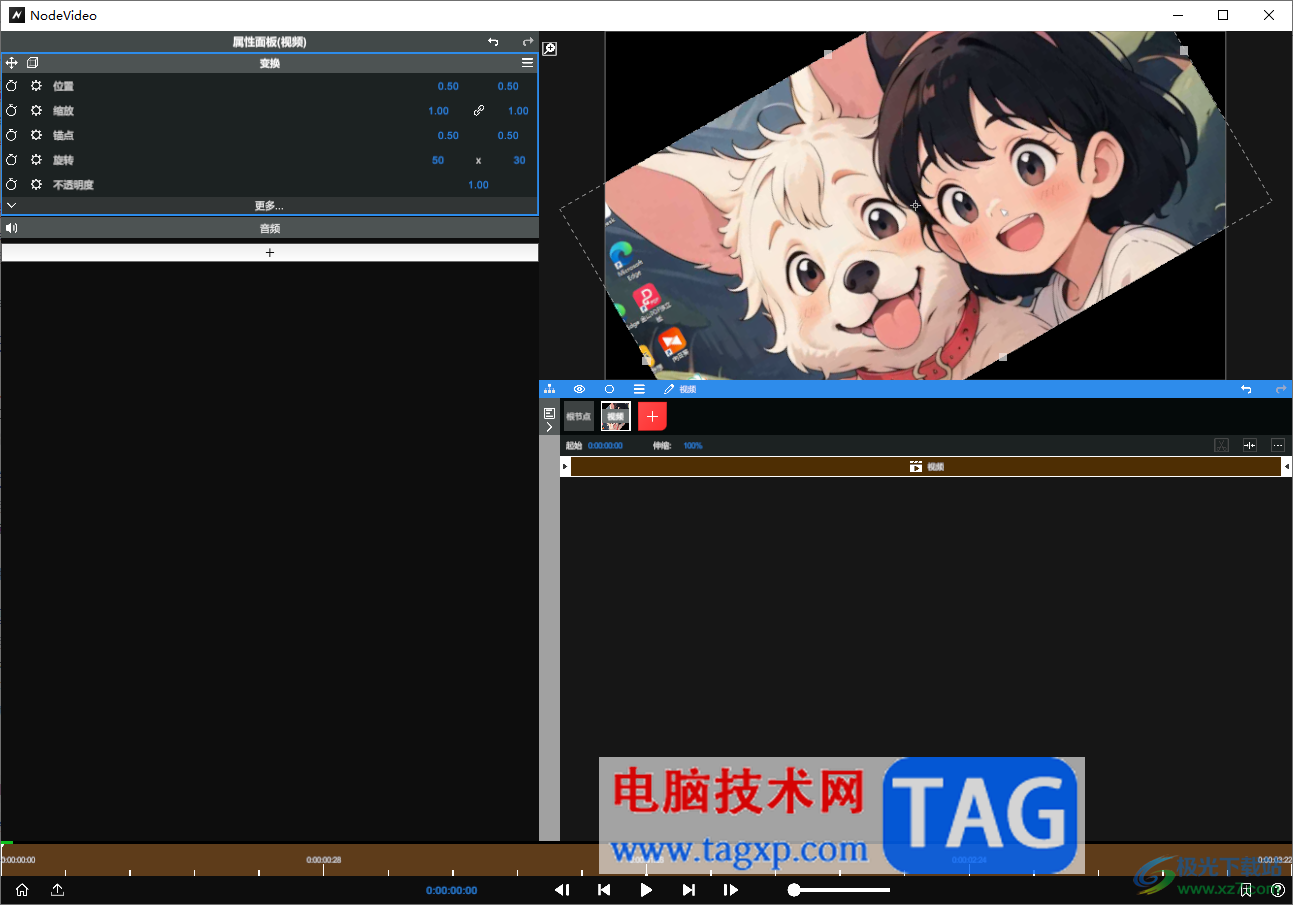Redo in the blue layer toolbar
This screenshot has width=1293, height=905.
tap(1281, 389)
